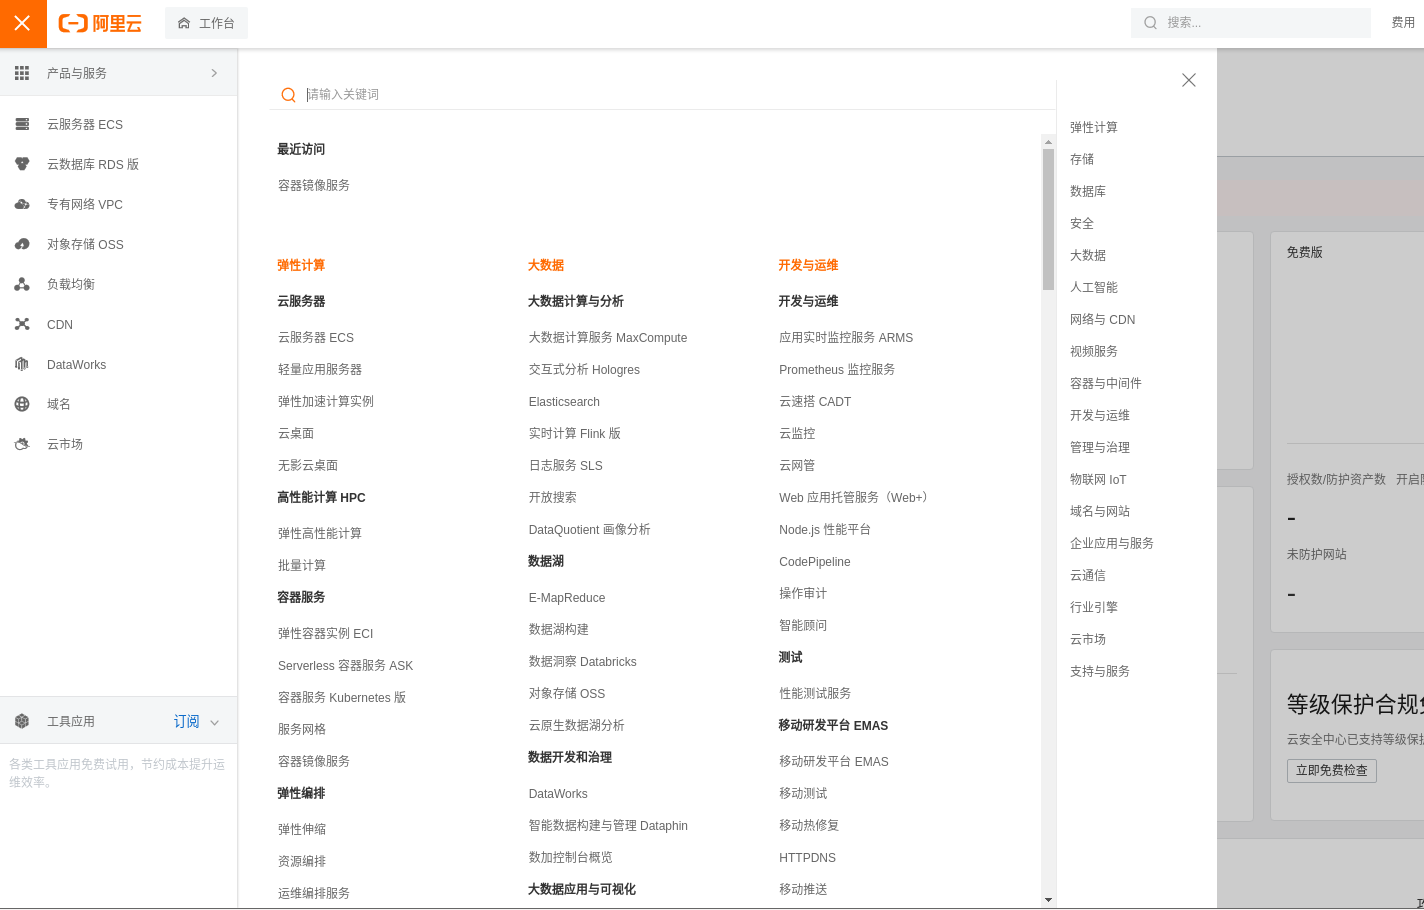1424x910 pixels.
Task: Click the CDN sidebar icon
Action: pyautogui.click(x=22, y=324)
